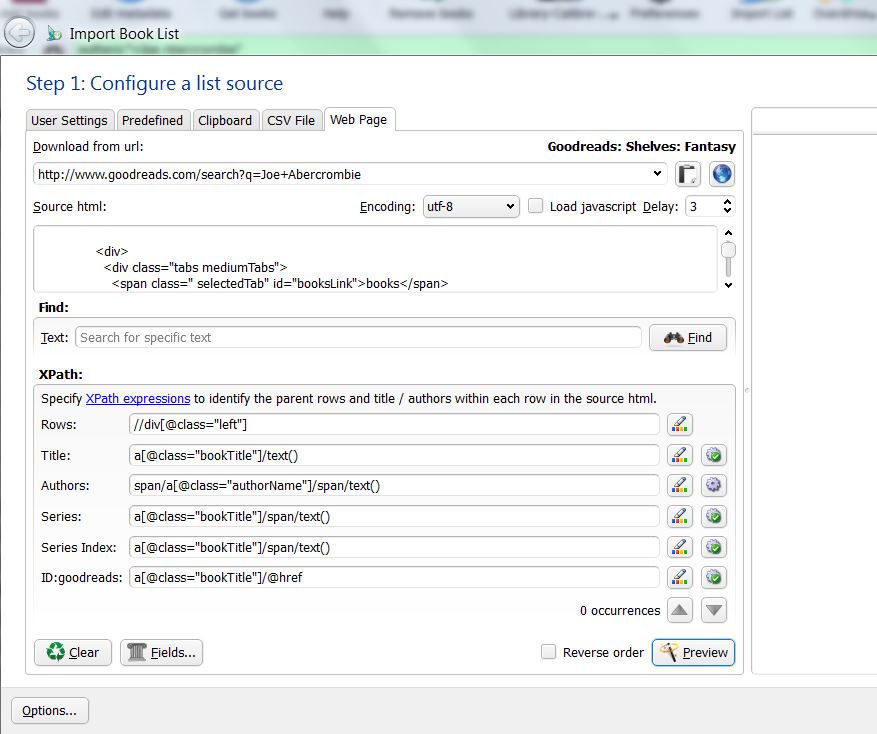Click the gear icon on the Authors row
The width and height of the screenshot is (877, 734).
click(713, 486)
